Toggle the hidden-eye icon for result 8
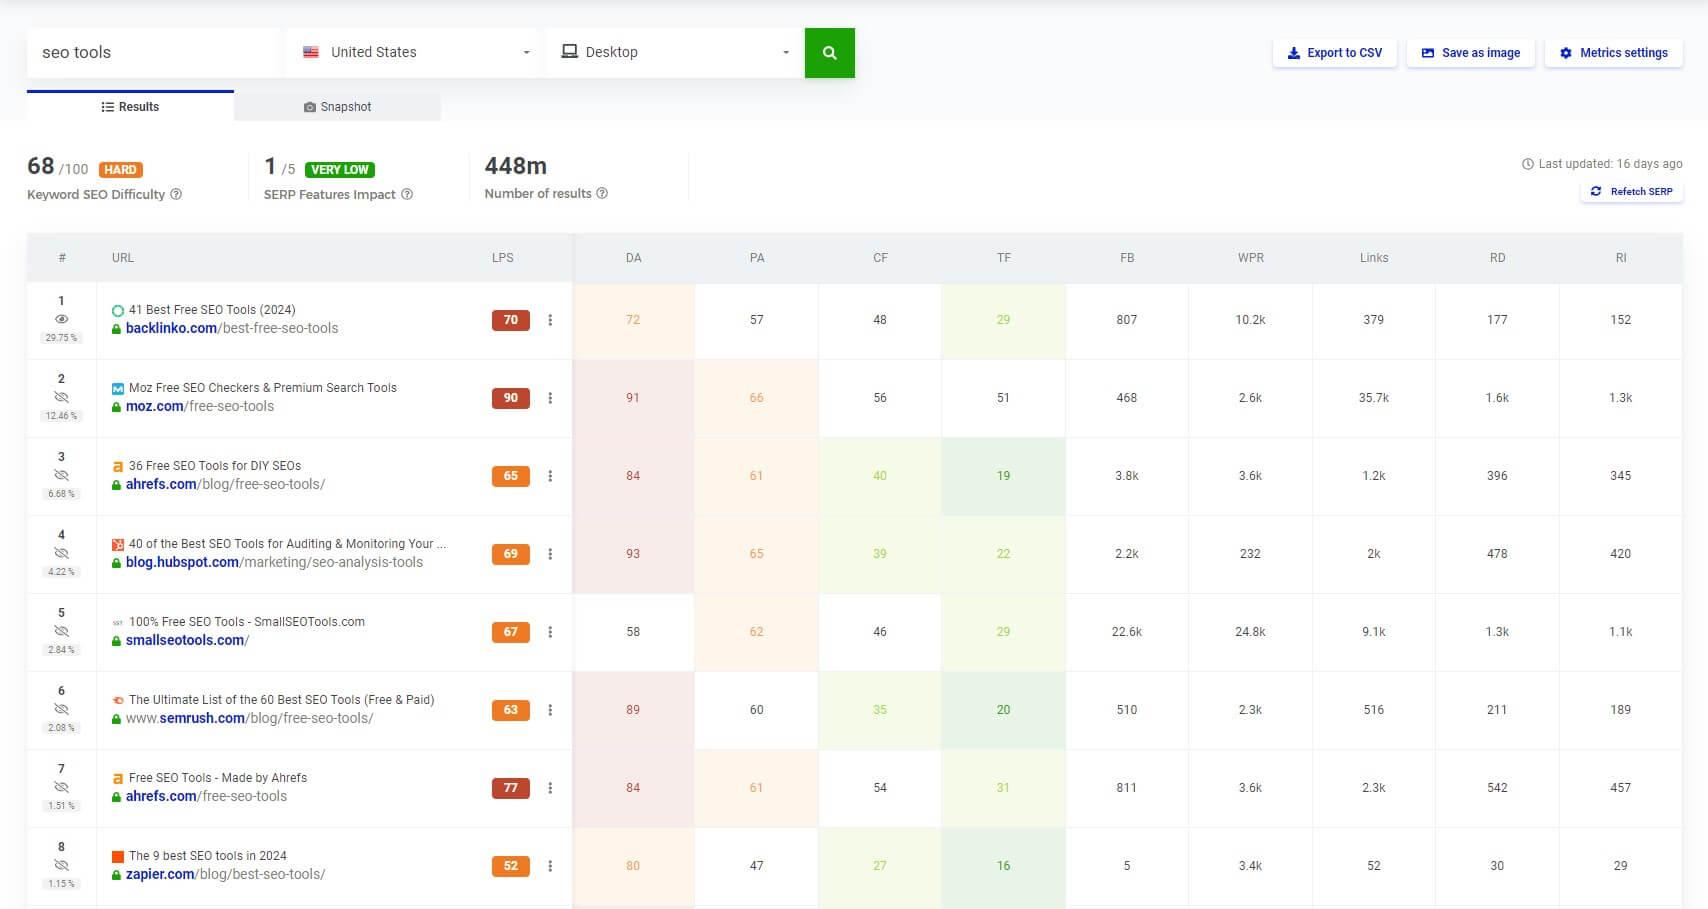 click(61, 865)
